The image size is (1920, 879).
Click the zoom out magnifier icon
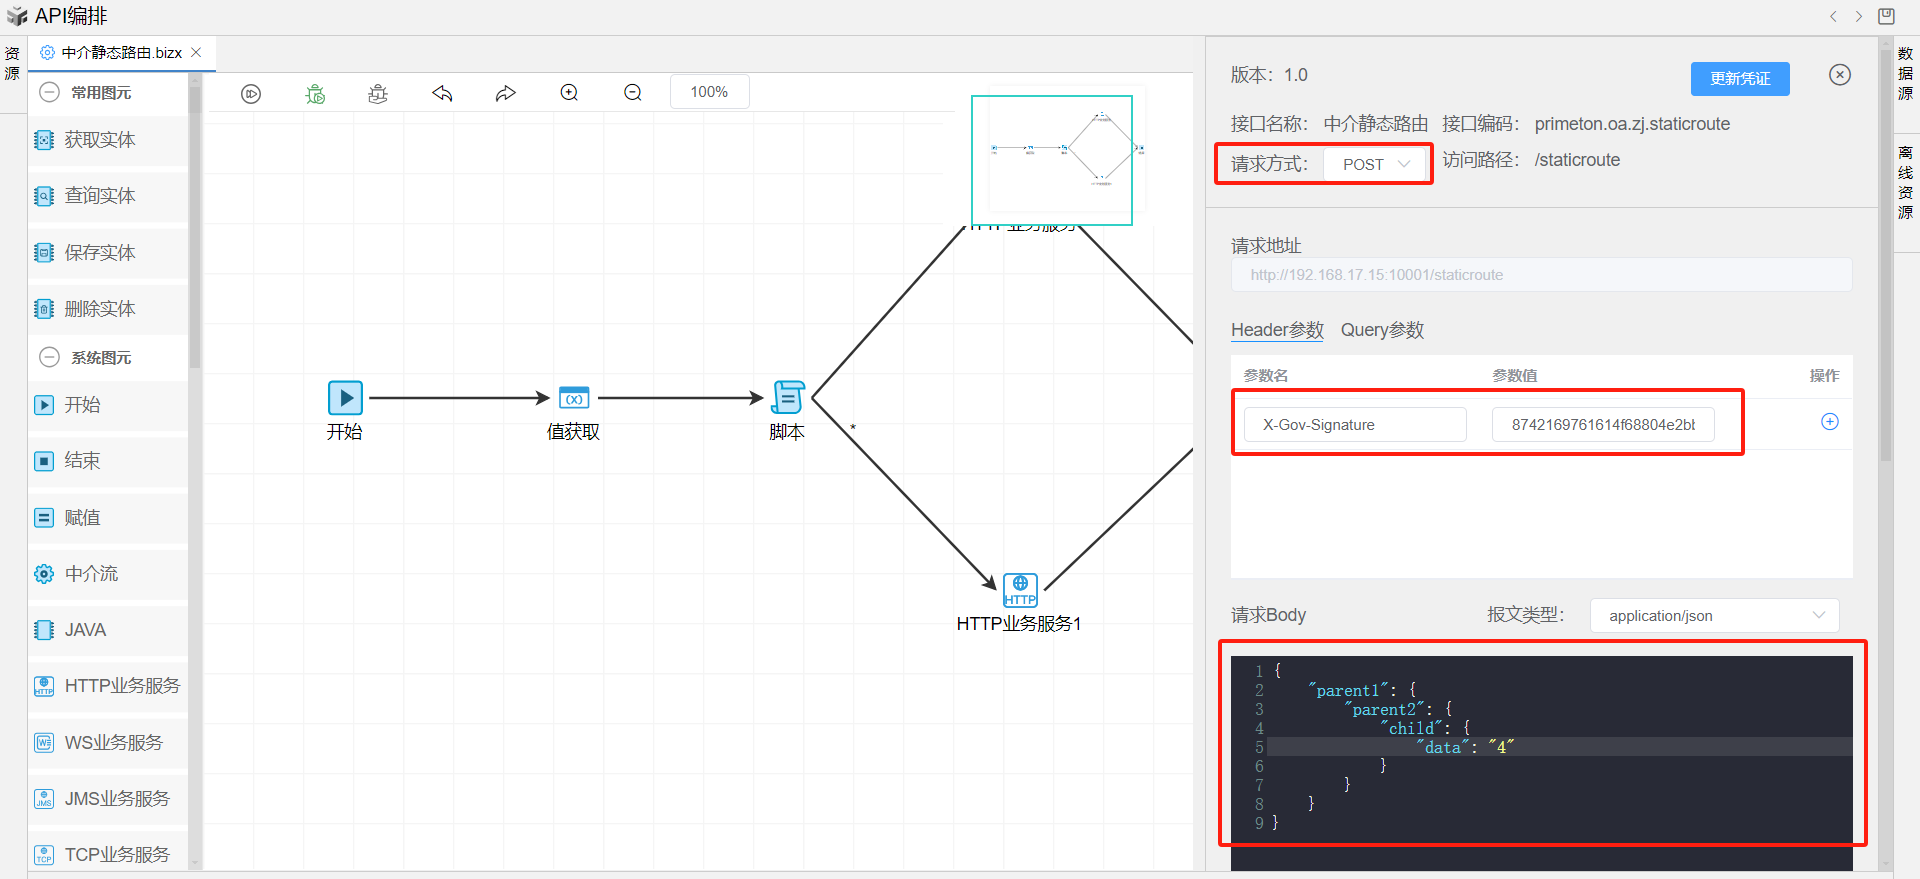pos(633,93)
